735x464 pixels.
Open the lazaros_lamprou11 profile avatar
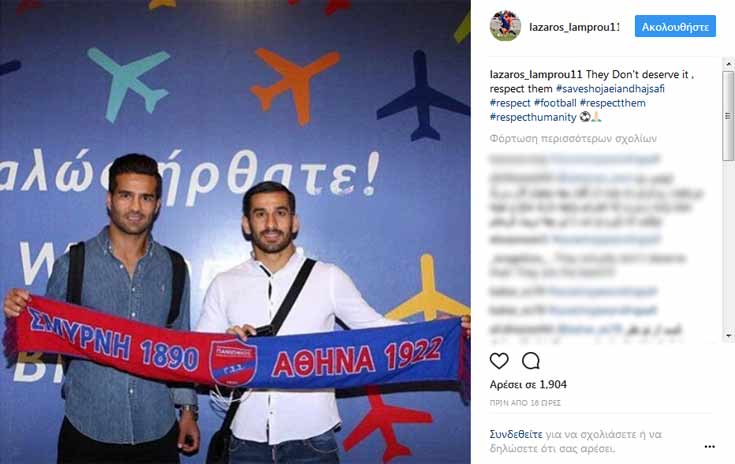coord(505,26)
